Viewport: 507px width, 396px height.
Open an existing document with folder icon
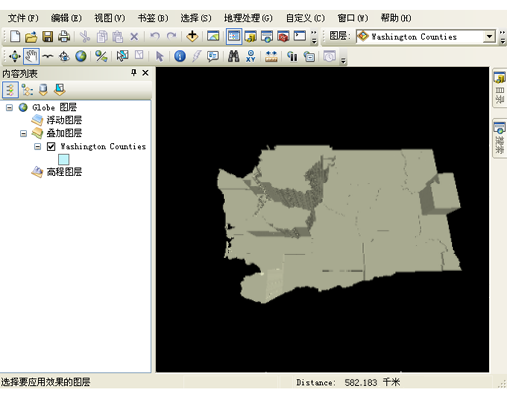click(x=31, y=36)
